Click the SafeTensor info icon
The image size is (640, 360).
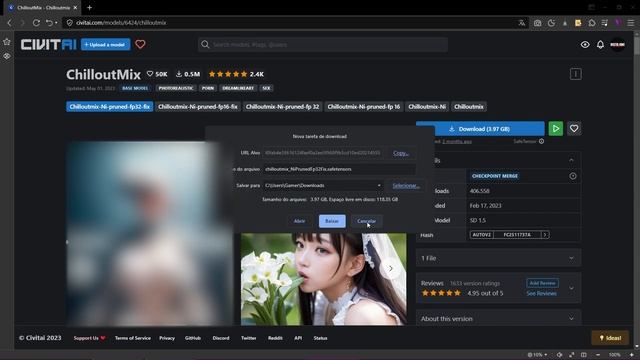click(x=542, y=141)
